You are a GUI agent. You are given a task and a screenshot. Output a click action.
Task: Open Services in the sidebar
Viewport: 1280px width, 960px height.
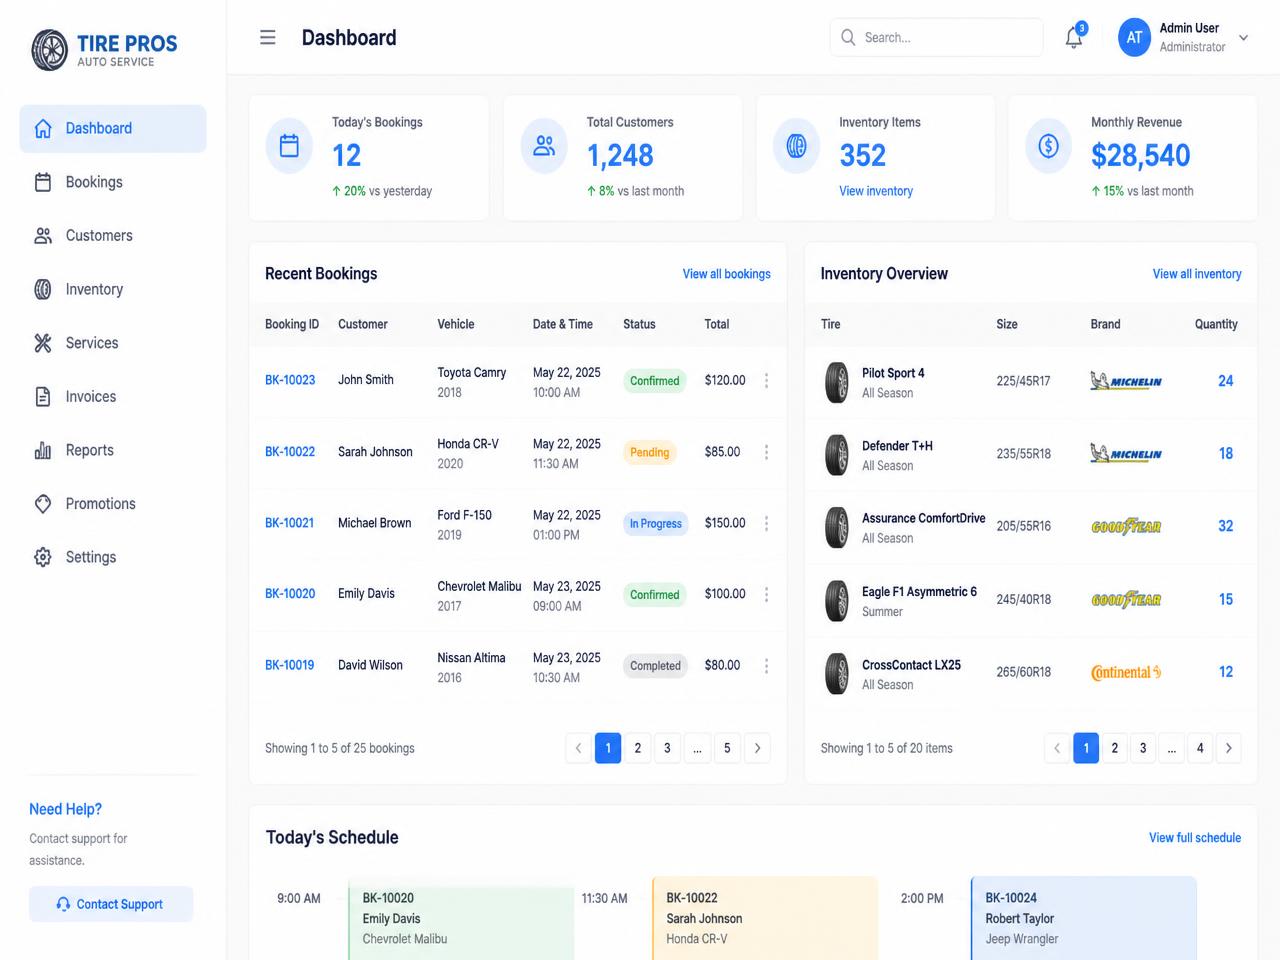(x=113, y=343)
